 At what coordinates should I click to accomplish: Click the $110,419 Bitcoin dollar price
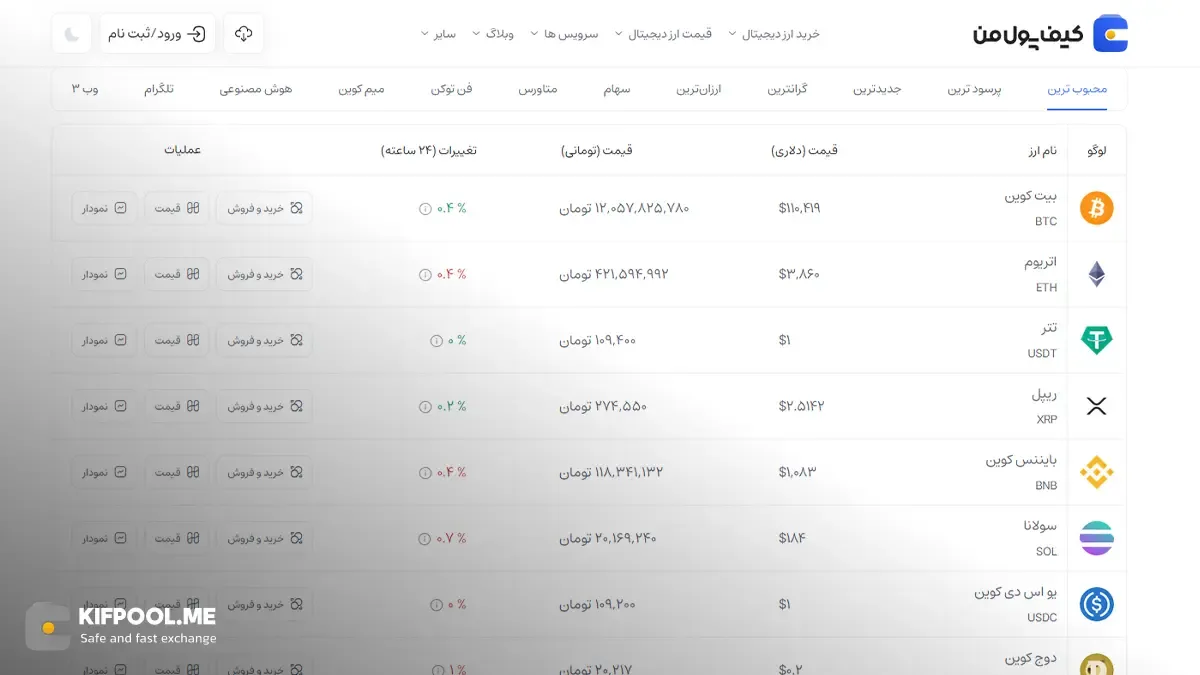pyautogui.click(x=799, y=208)
